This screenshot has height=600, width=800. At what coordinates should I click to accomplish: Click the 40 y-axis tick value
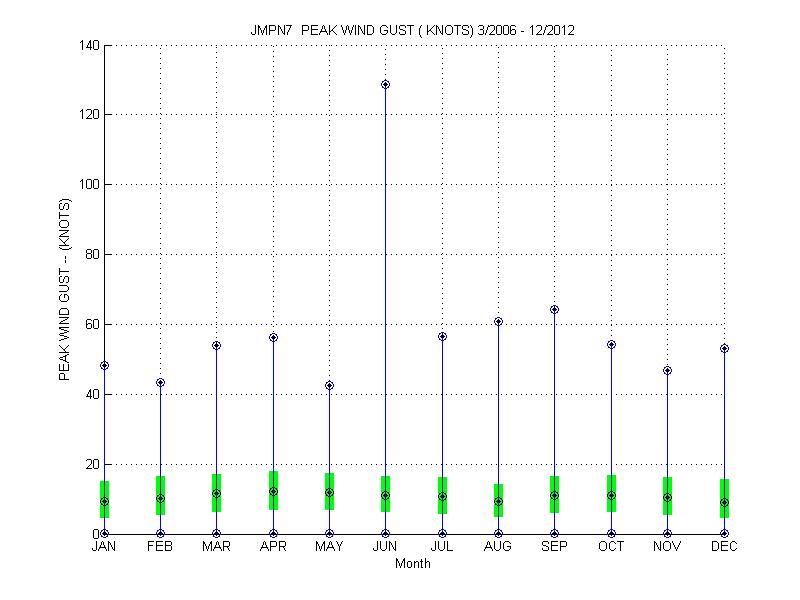click(92, 394)
